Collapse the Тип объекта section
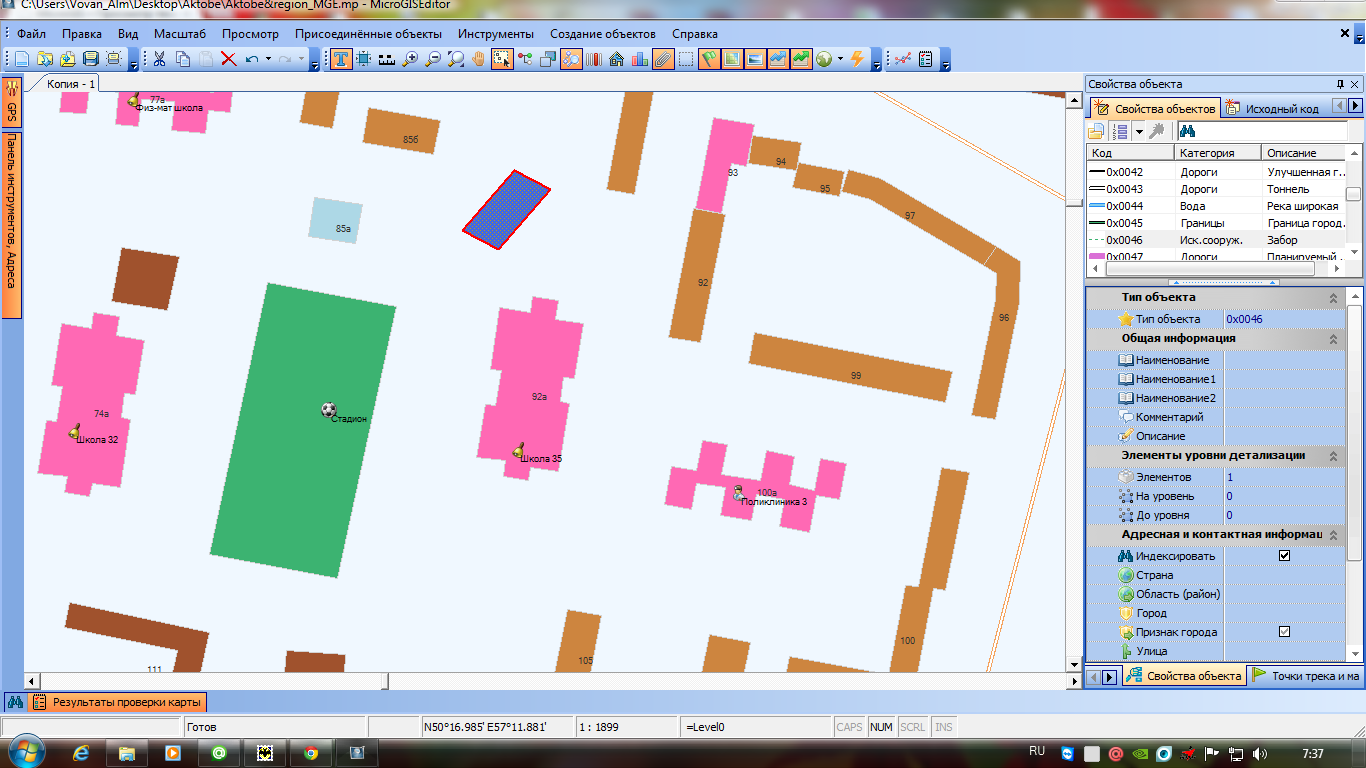The image size is (1366, 768). point(1333,298)
